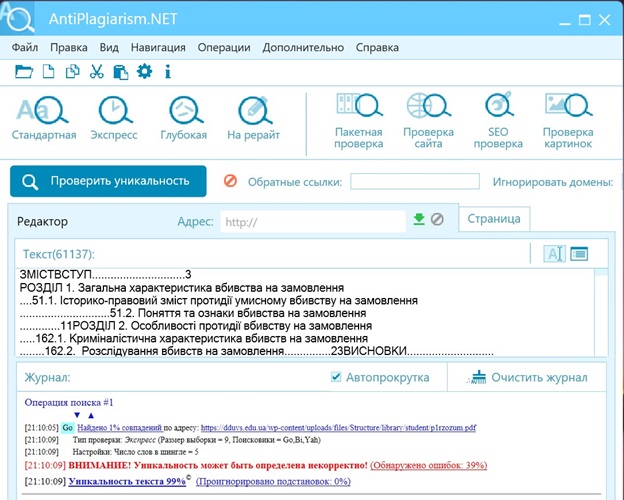Select the Глубокая check mode

click(184, 119)
